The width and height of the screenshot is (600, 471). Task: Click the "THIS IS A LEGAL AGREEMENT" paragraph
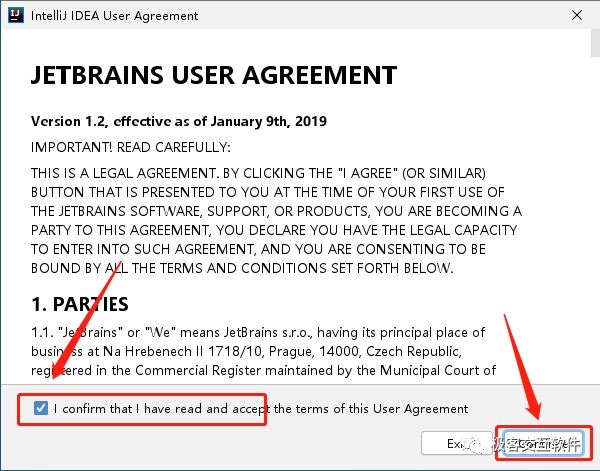(276, 221)
